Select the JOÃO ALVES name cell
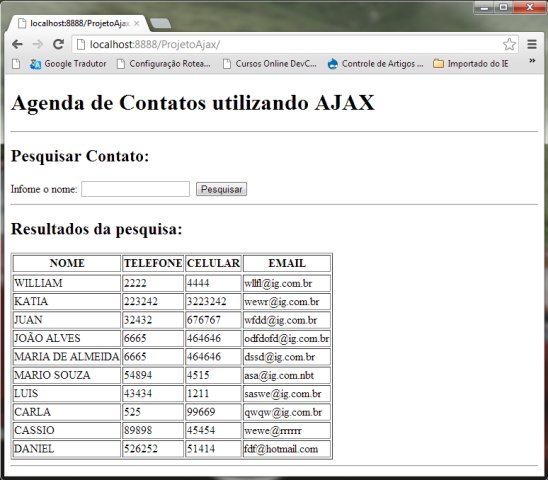Screen dimensions: 548x480 click(67, 338)
